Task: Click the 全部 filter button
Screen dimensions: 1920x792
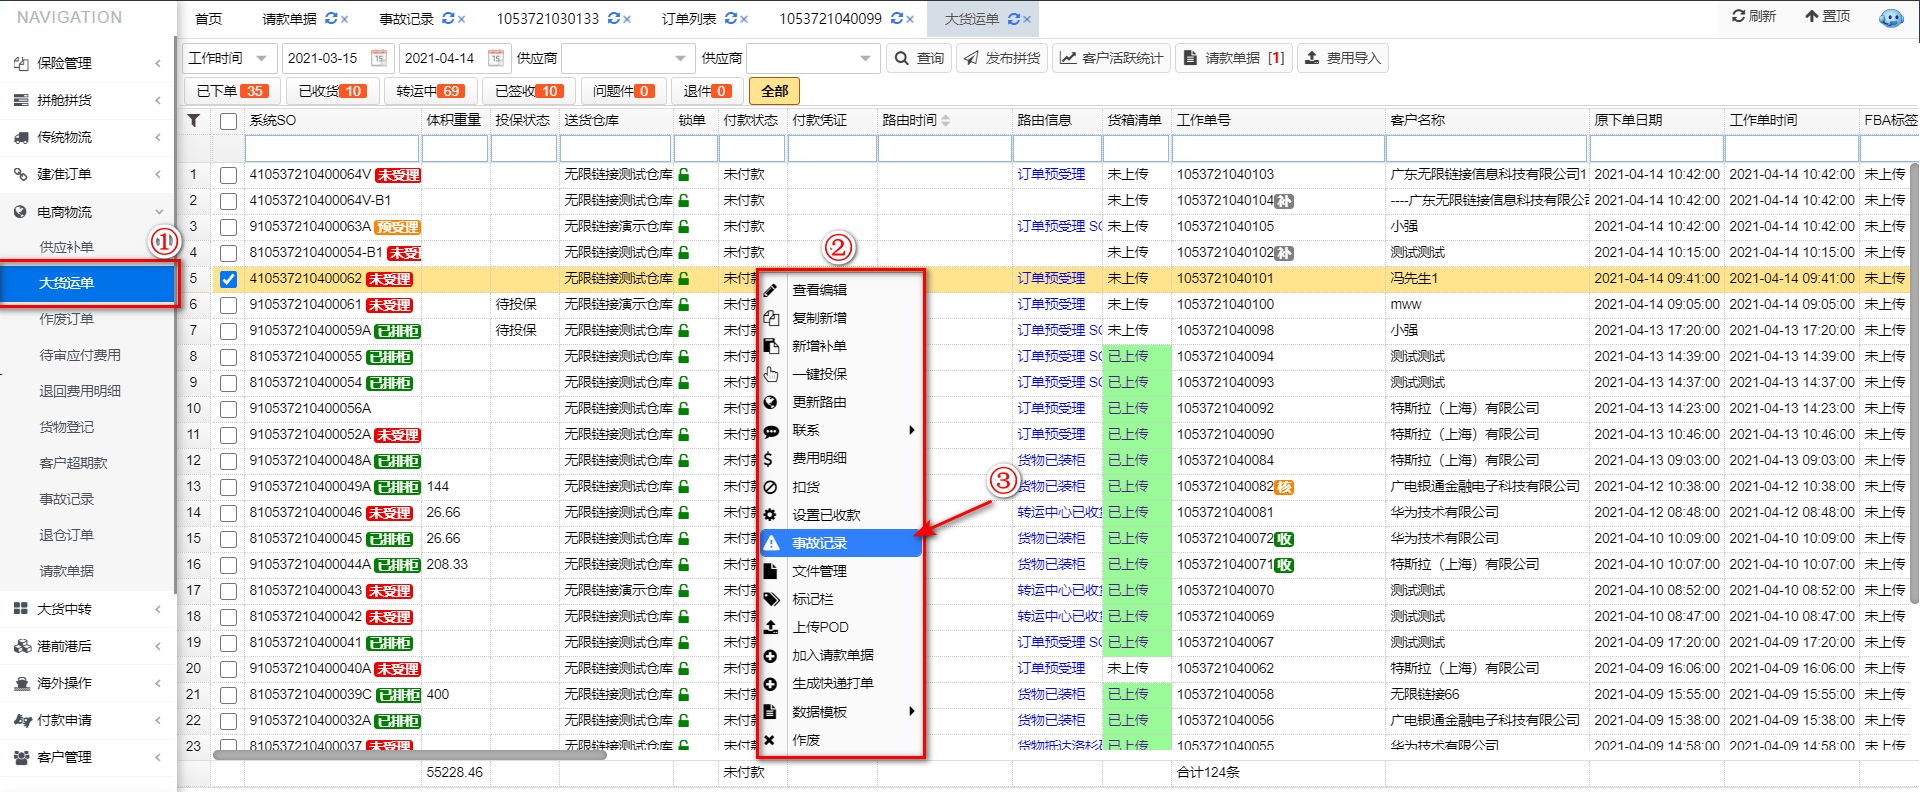Action: [x=774, y=91]
